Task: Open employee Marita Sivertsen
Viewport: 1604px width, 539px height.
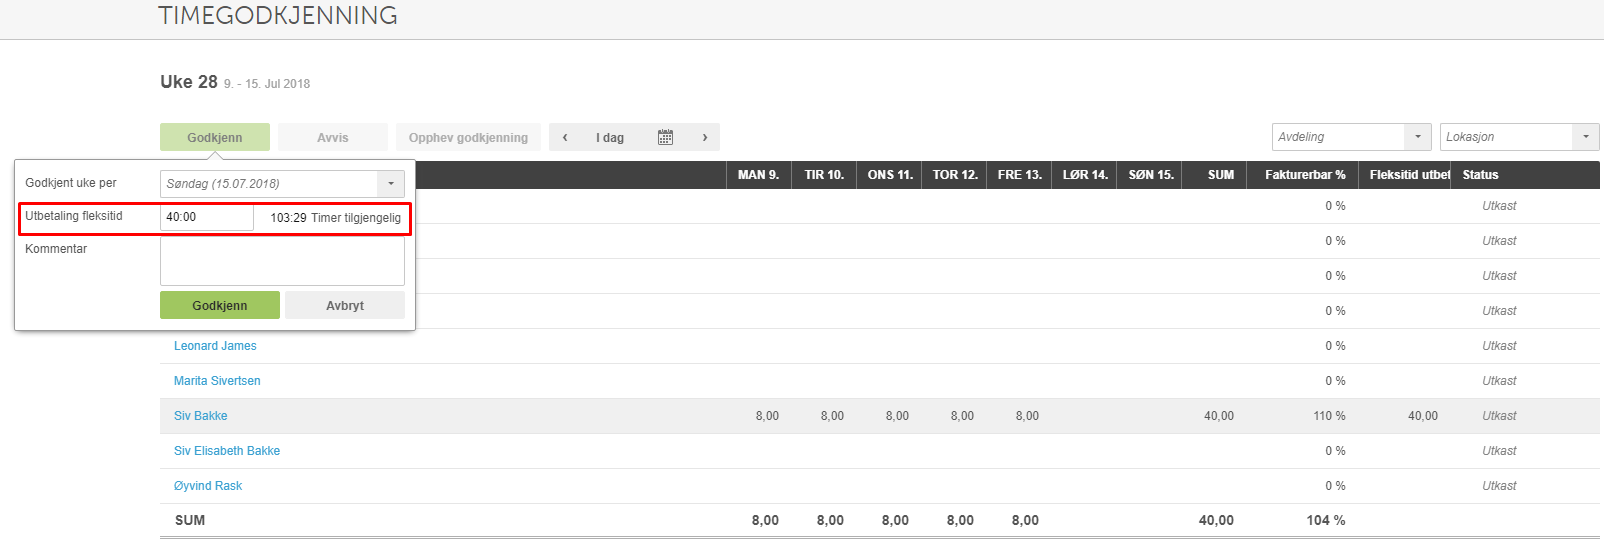Action: 217,381
